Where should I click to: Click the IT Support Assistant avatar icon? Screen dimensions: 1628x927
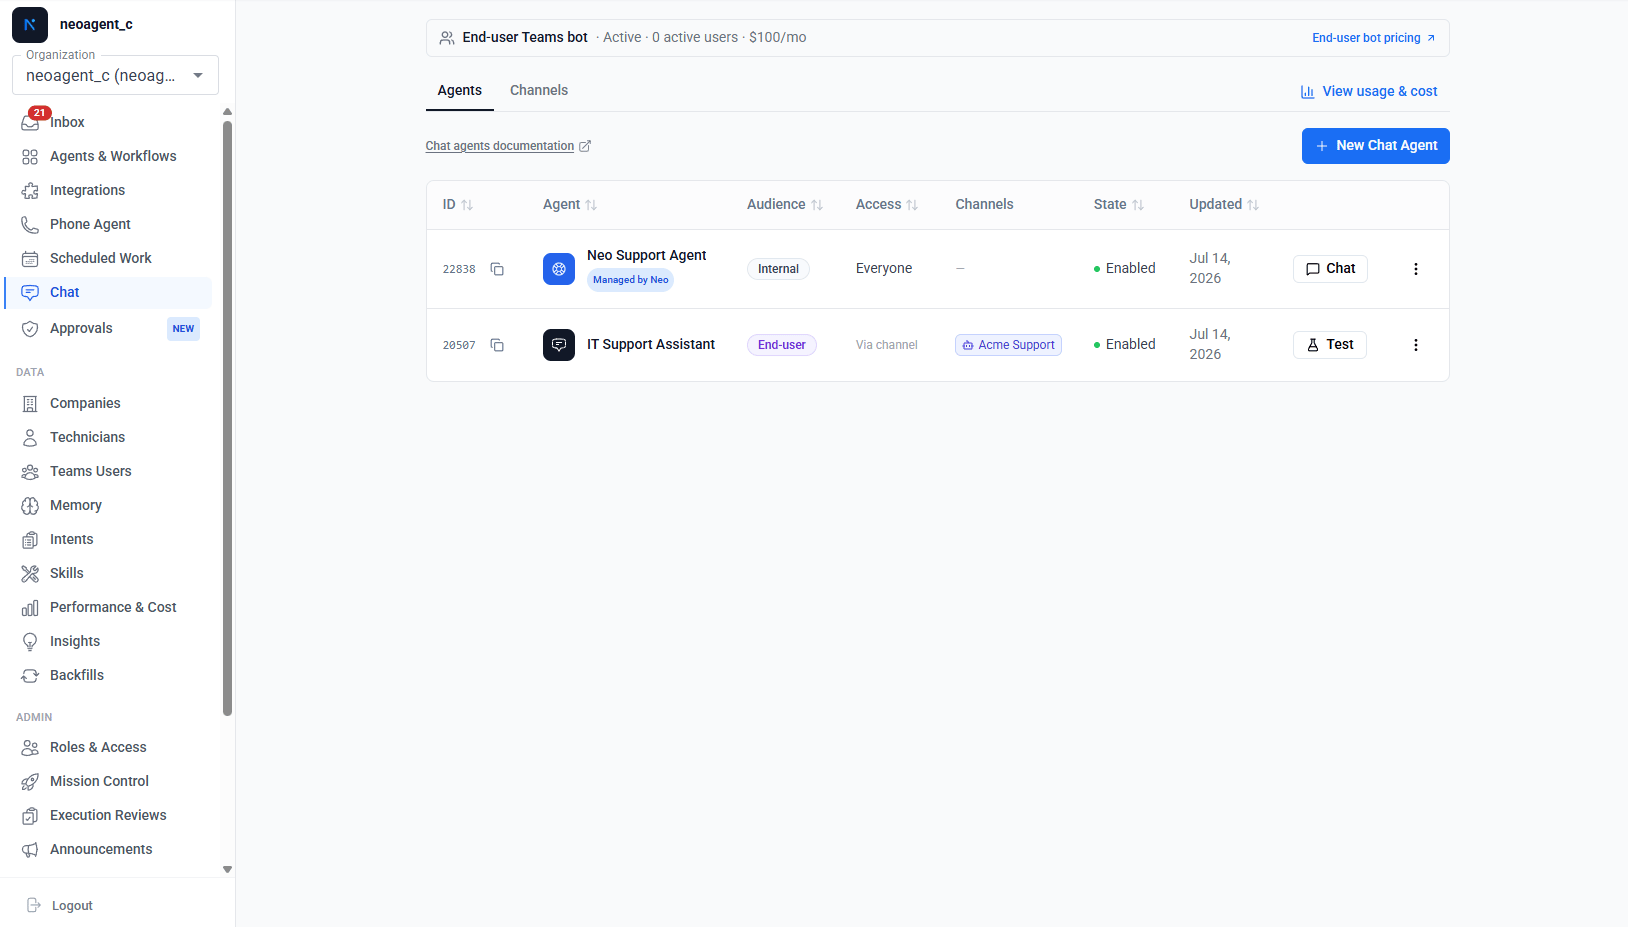(x=559, y=345)
